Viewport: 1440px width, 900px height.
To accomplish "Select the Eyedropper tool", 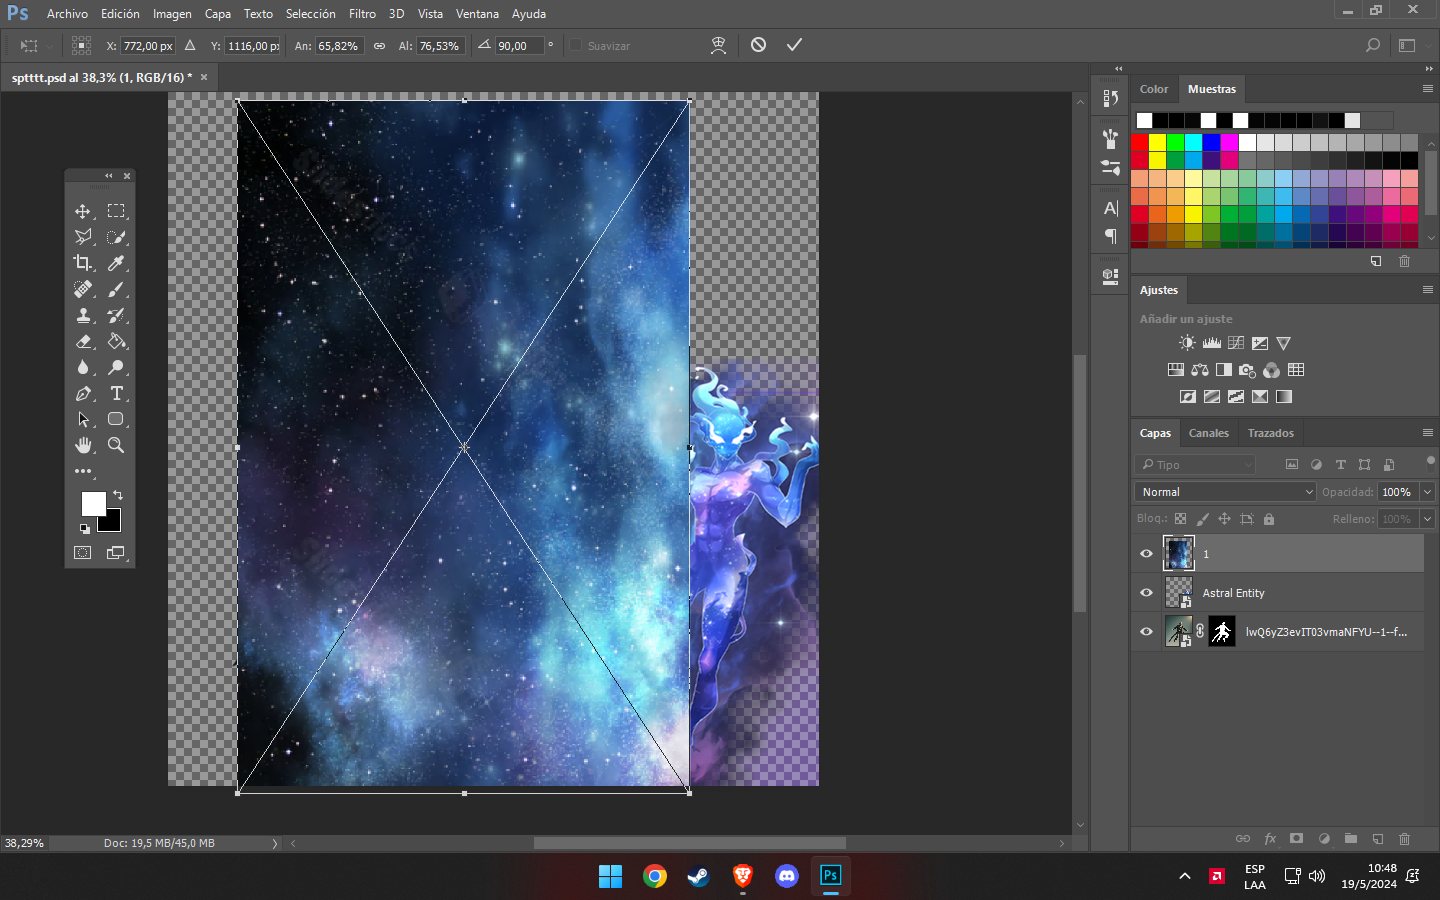I will (116, 263).
